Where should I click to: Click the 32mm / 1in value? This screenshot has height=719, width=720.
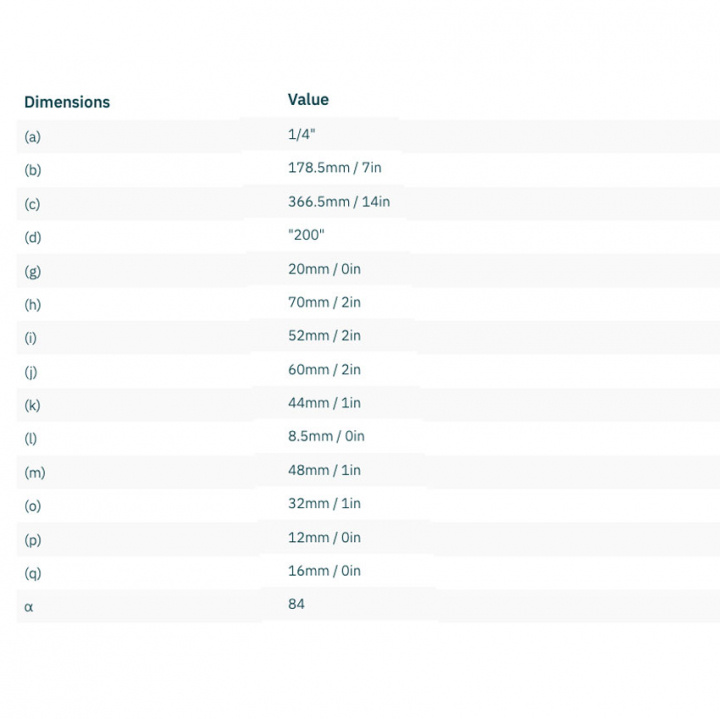coord(324,503)
